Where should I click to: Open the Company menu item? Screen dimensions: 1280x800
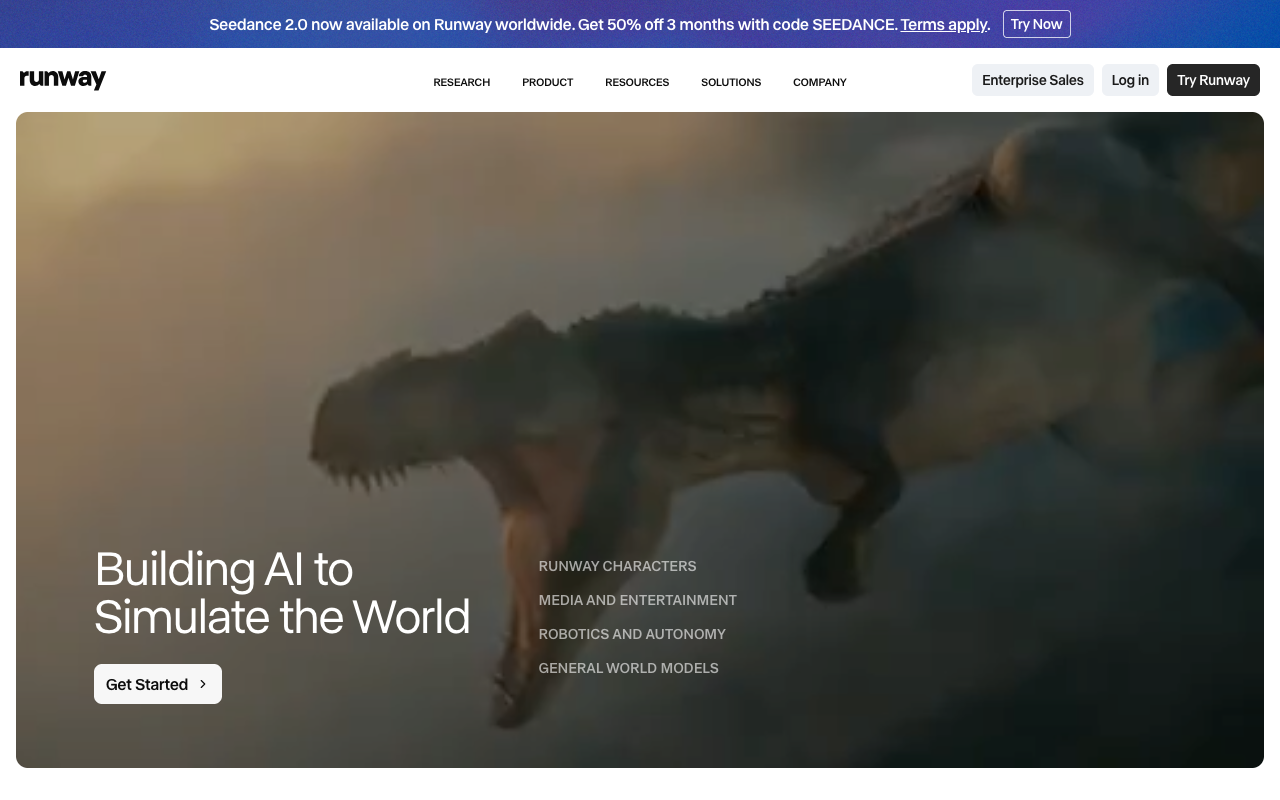(819, 82)
